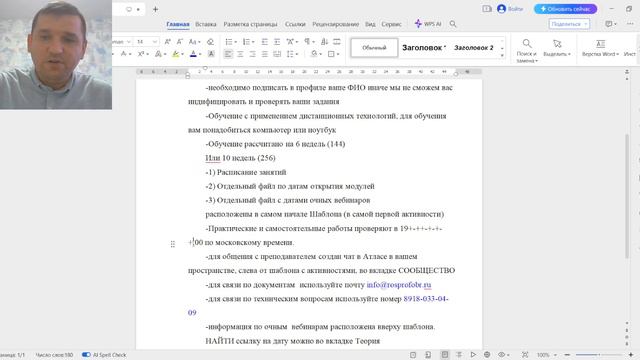The width and height of the screenshot is (640, 360).
Task: Click the Войти sign-in button
Action: [510, 9]
